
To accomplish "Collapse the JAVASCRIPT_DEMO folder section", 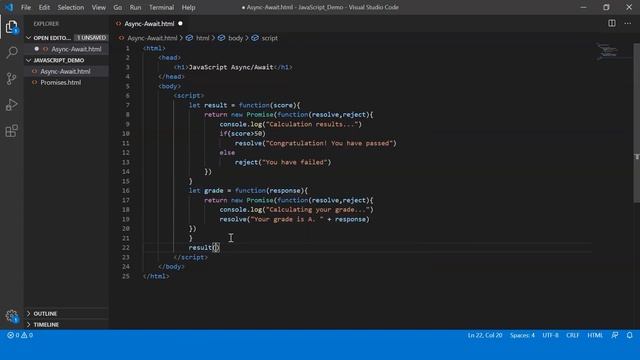I will pyautogui.click(x=29, y=60).
